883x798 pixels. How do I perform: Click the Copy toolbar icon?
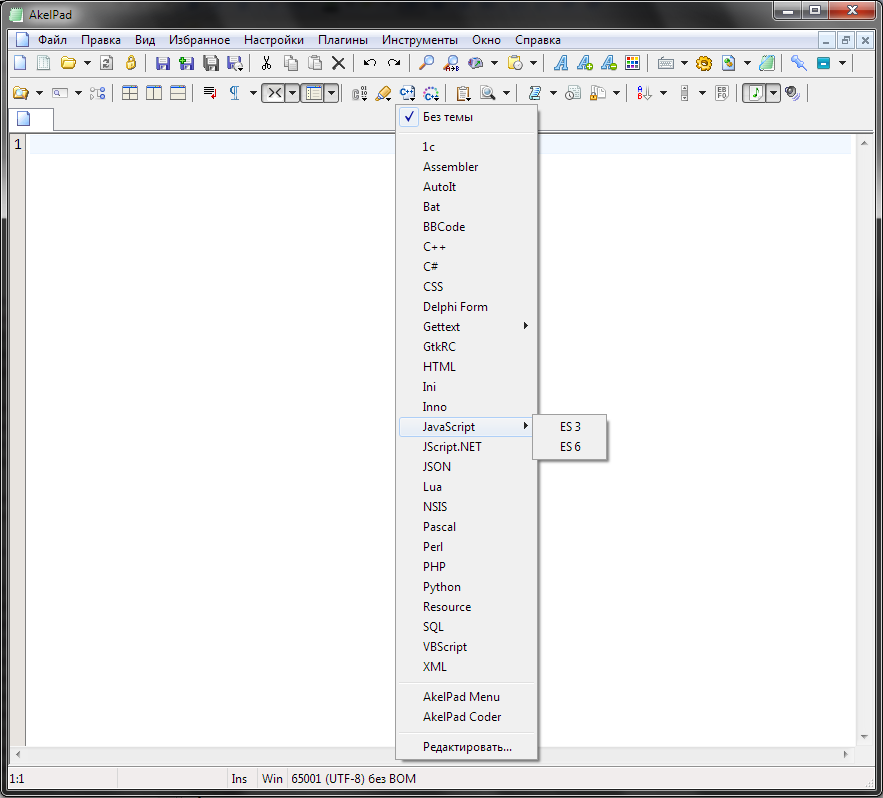[x=291, y=63]
